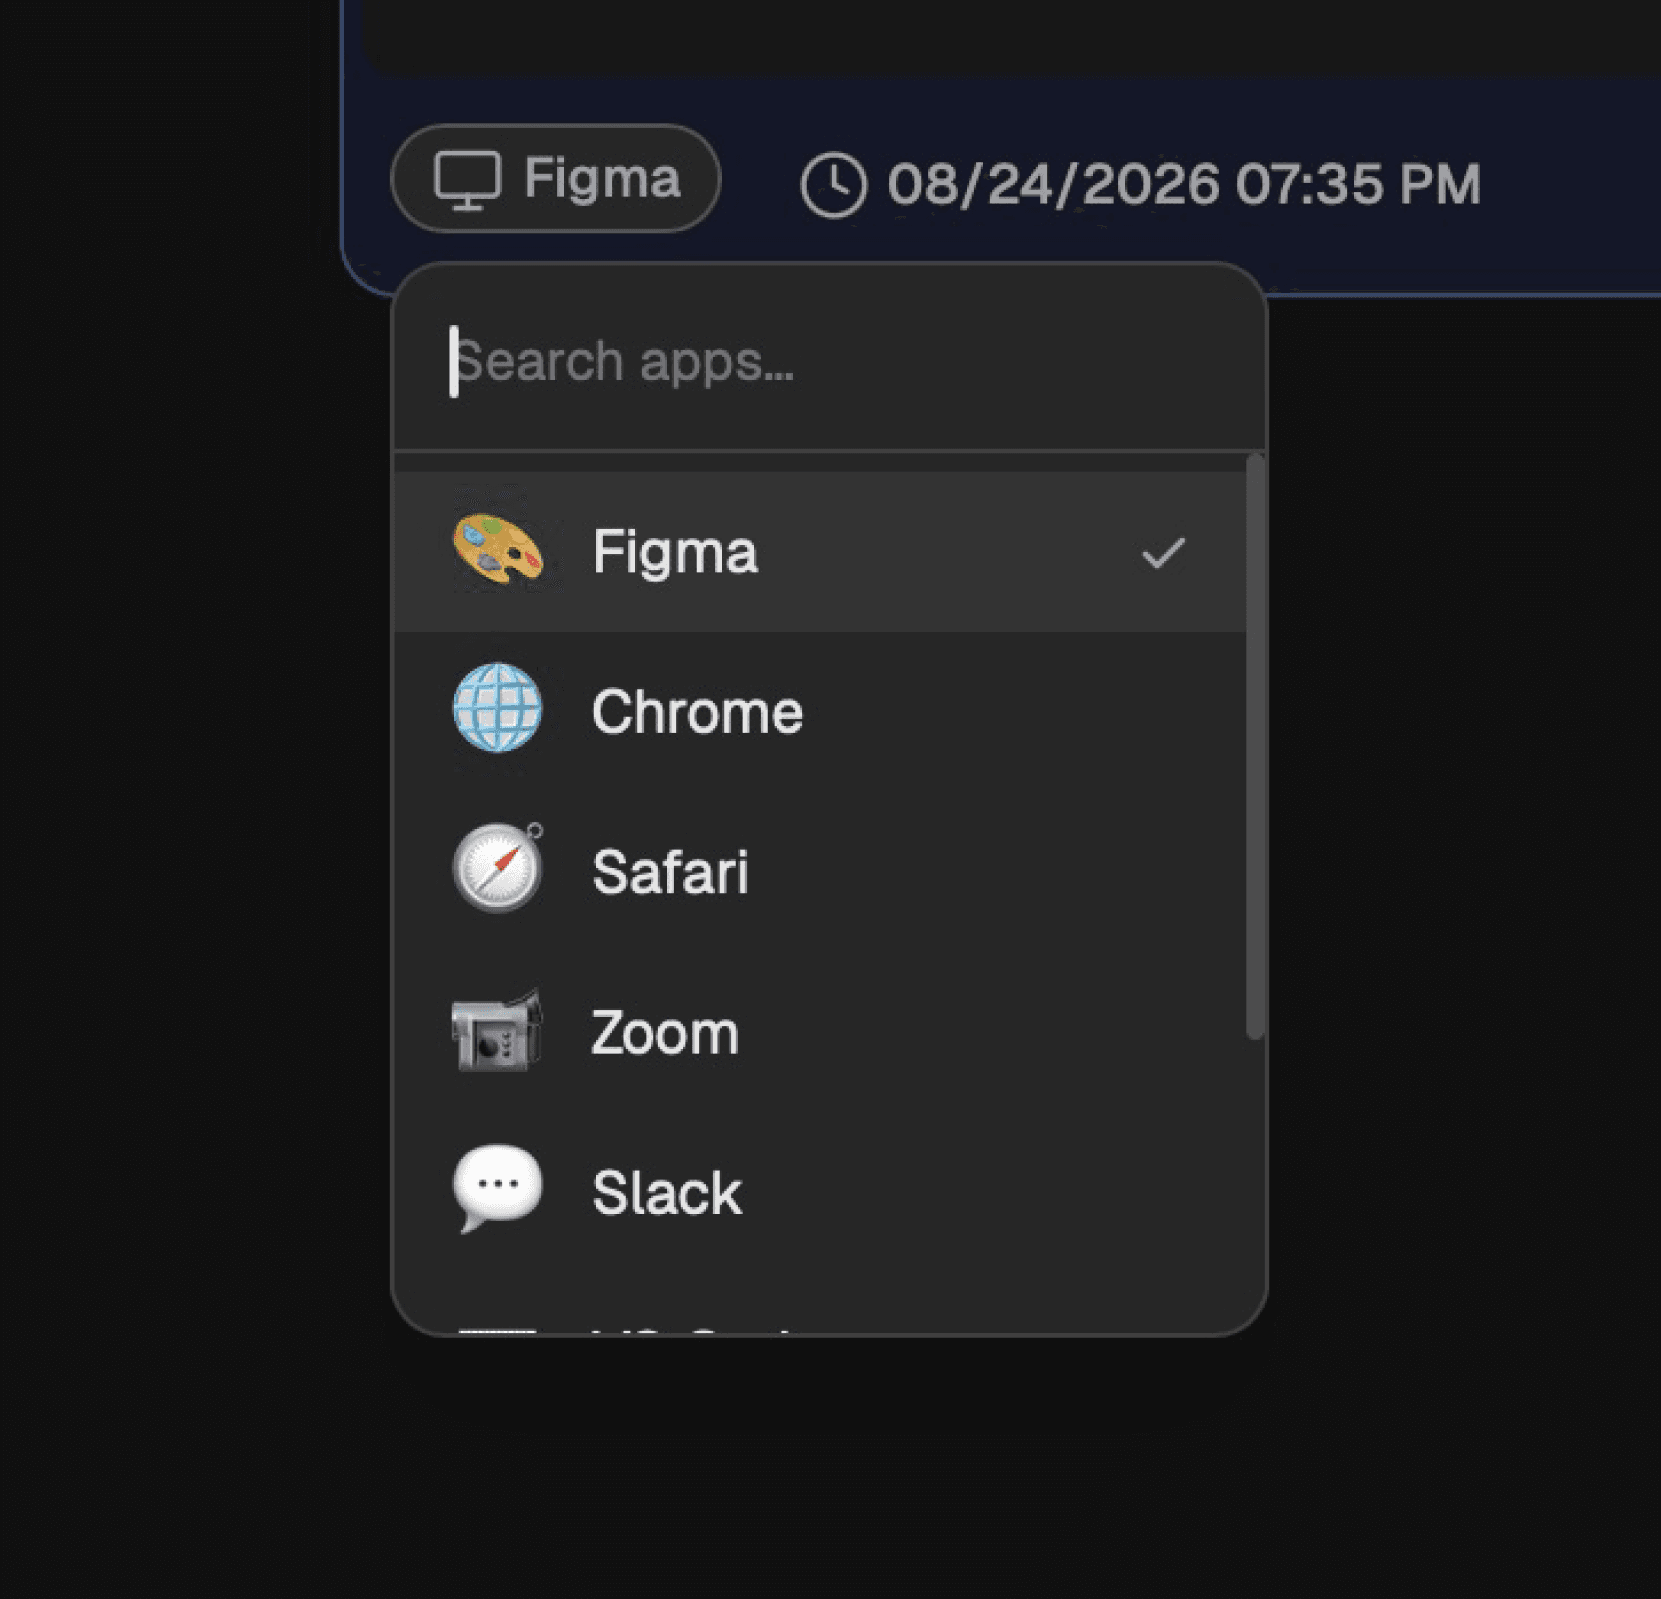The height and width of the screenshot is (1599, 1661).
Task: Choose Chrome from the app list
Action: click(x=820, y=712)
